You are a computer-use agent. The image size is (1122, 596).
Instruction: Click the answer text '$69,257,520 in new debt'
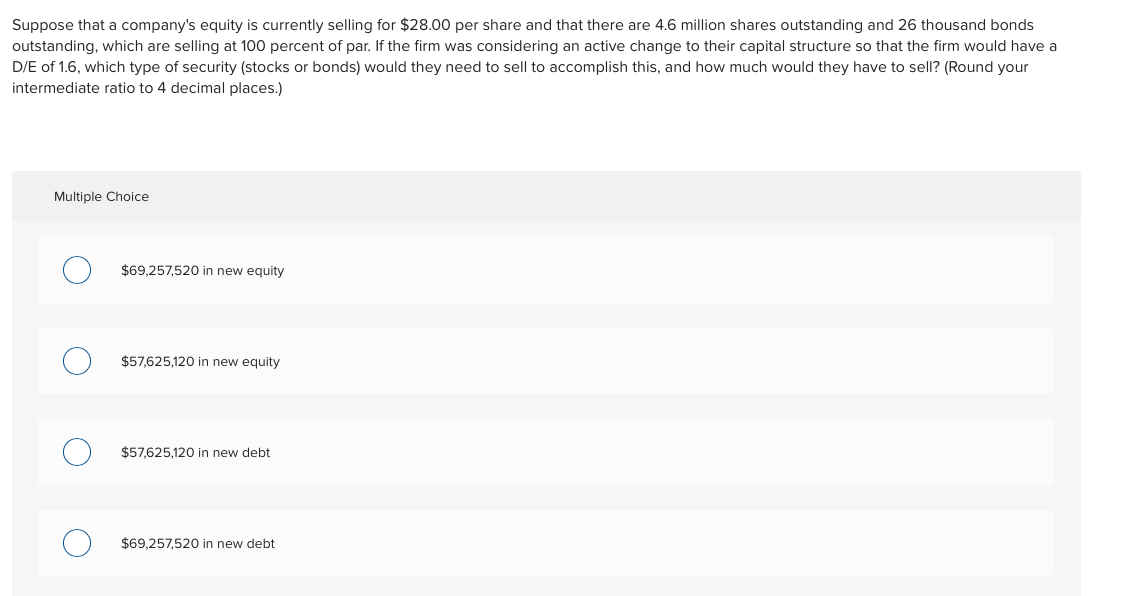[197, 543]
